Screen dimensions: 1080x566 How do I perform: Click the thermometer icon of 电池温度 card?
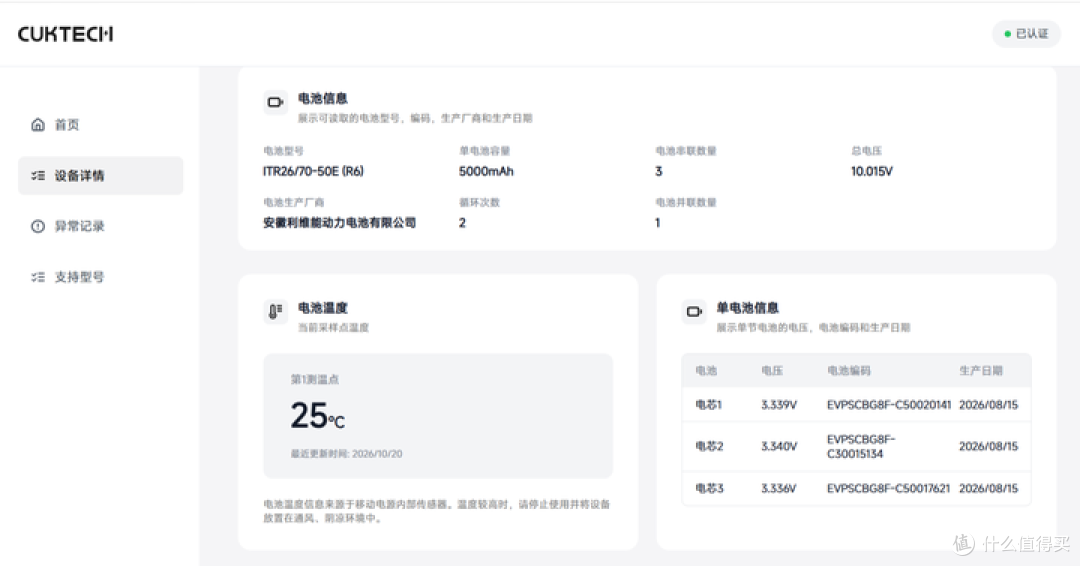click(x=276, y=311)
